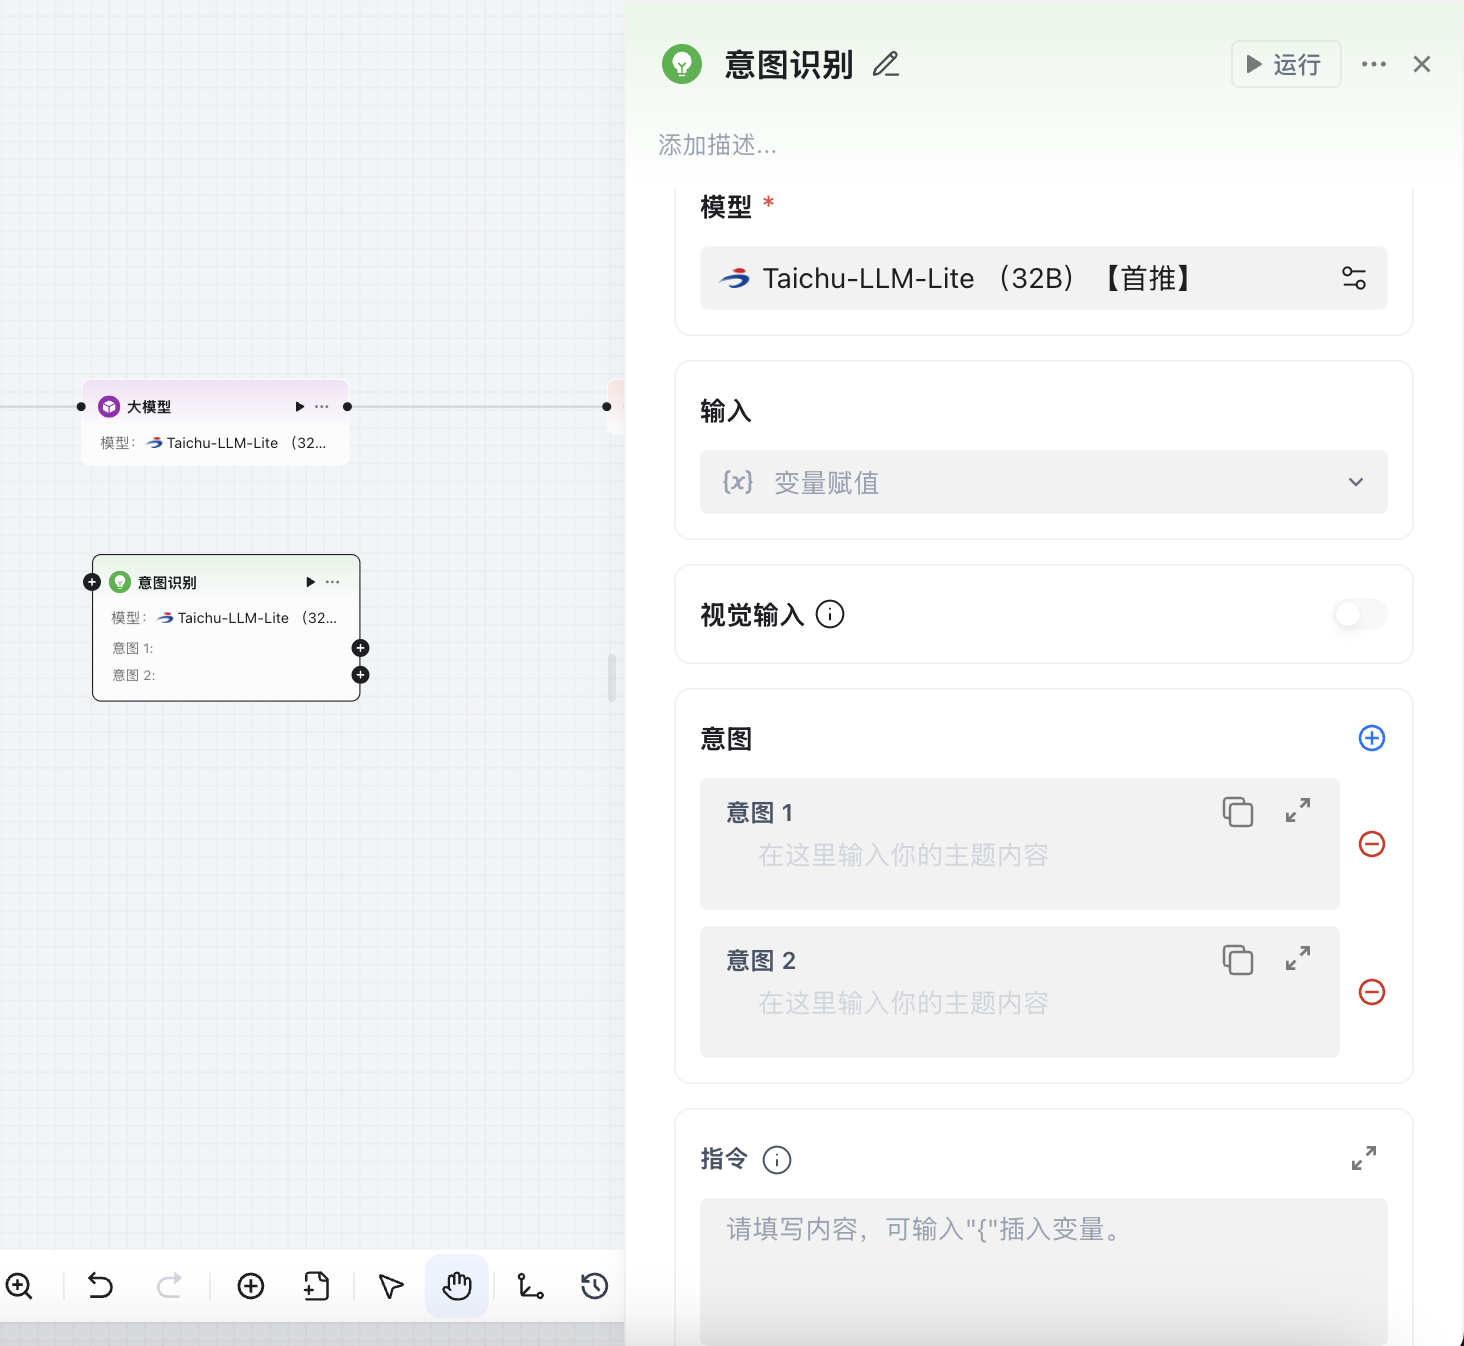Click info icon next to 视觉输入
The image size is (1464, 1346).
pos(830,614)
